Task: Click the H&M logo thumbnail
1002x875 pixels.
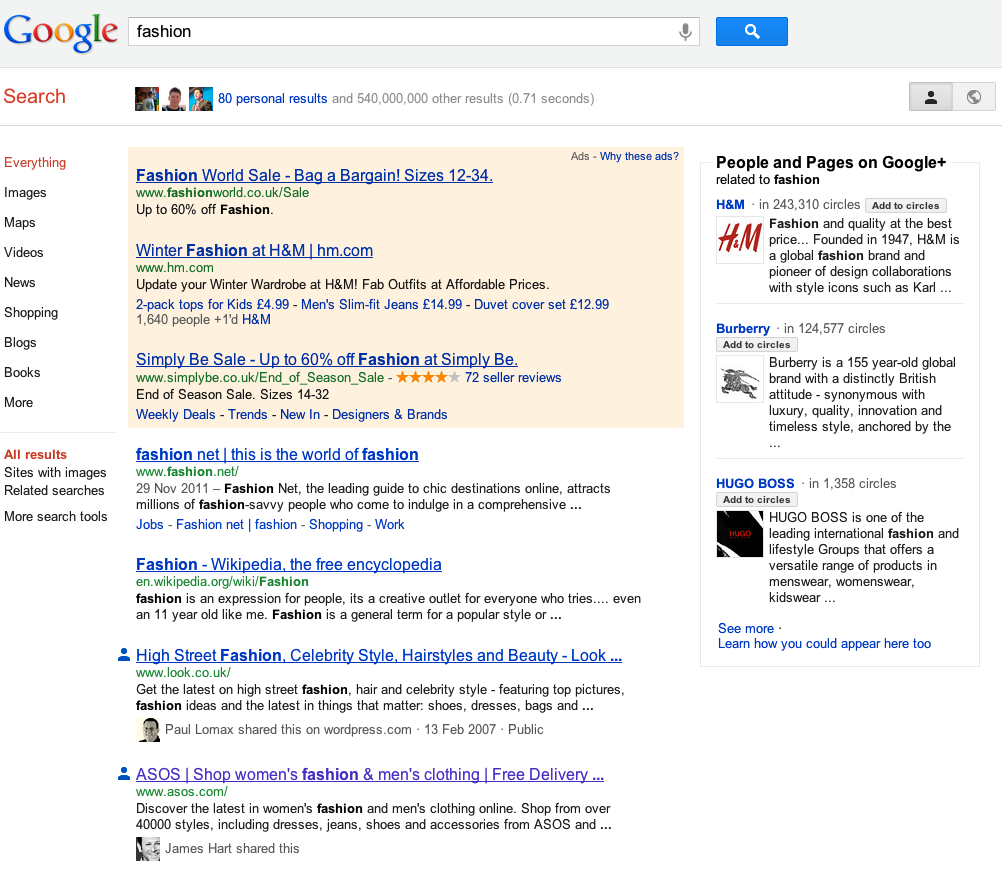Action: click(x=739, y=240)
